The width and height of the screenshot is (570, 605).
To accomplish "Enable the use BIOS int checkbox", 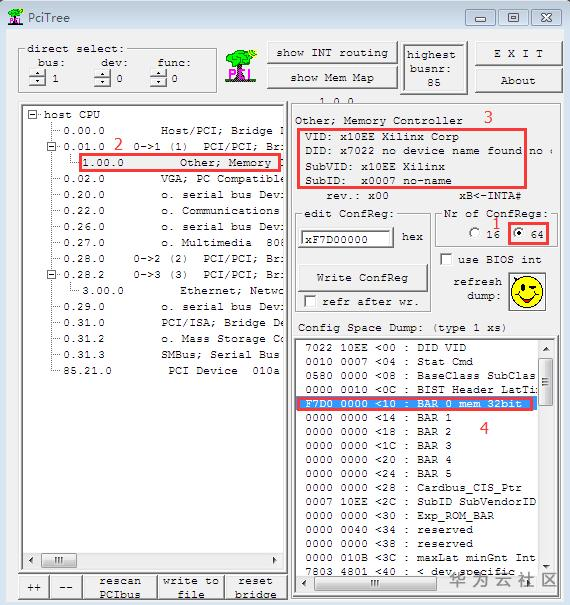I will tap(447, 259).
